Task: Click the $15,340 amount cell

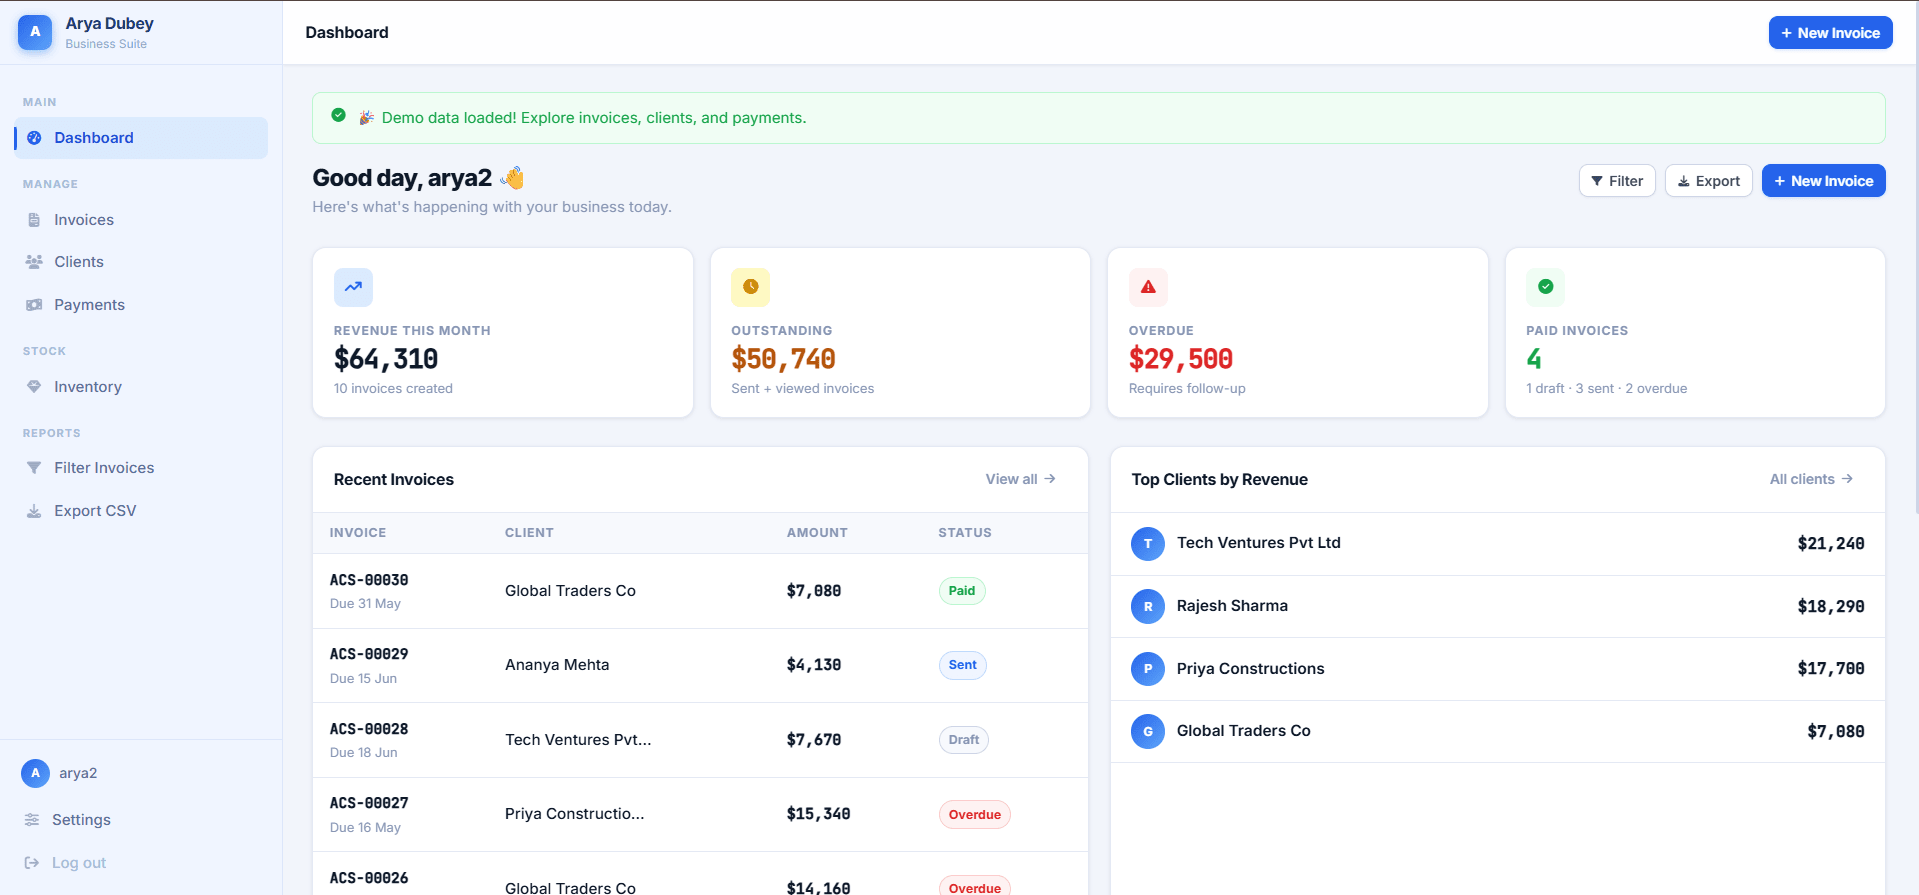Action: pos(818,814)
